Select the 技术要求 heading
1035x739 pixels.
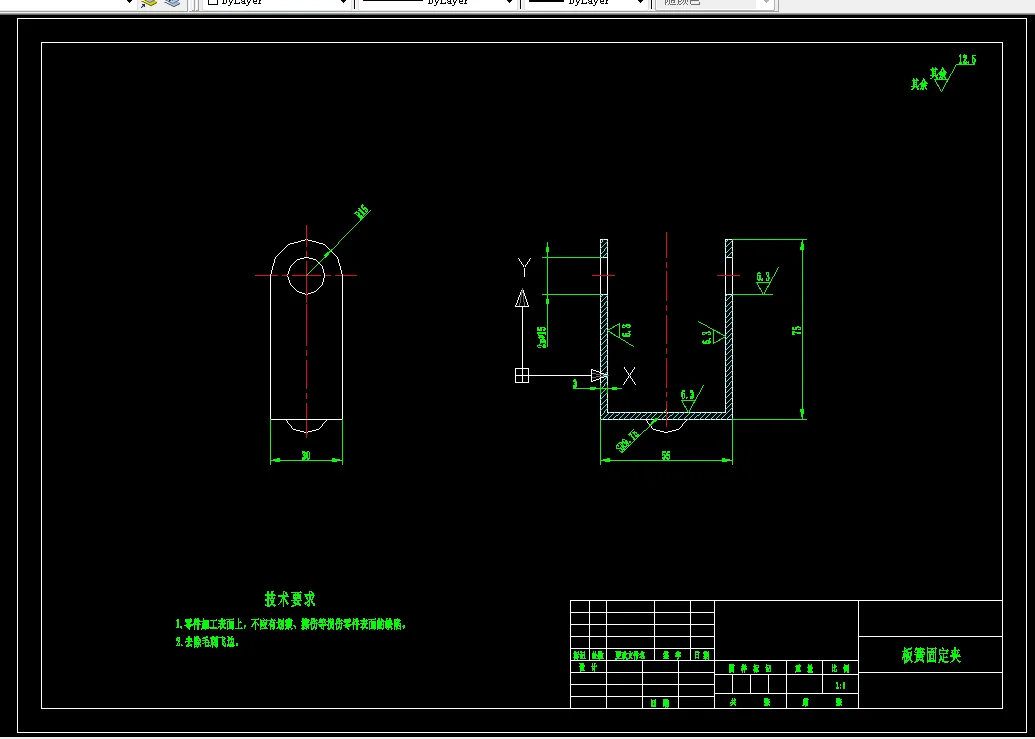pyautogui.click(x=290, y=599)
